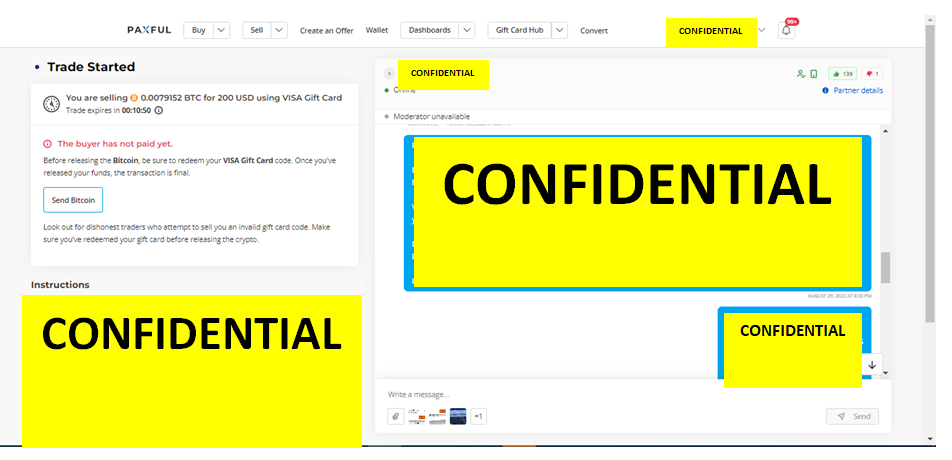Click the red warning icon beside buyer not paid
Image resolution: width=952 pixels, height=460 pixels.
(47, 144)
